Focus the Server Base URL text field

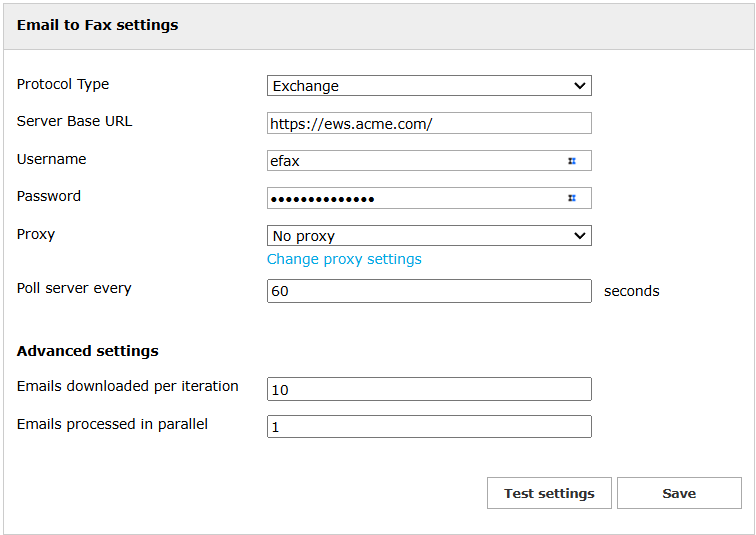429,123
